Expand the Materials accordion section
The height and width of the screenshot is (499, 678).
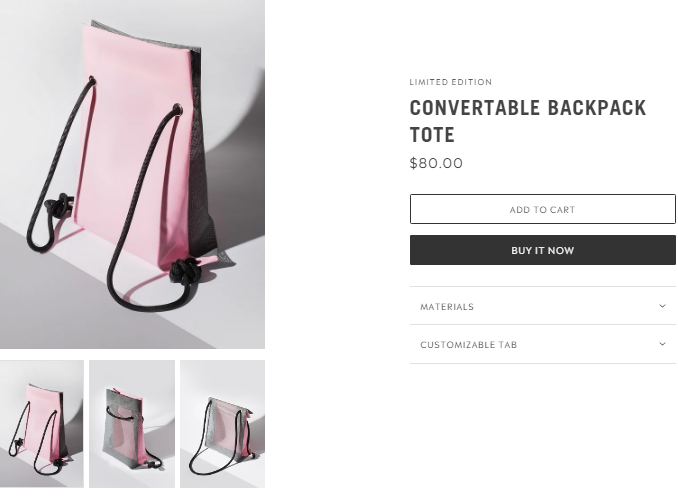pyautogui.click(x=543, y=306)
